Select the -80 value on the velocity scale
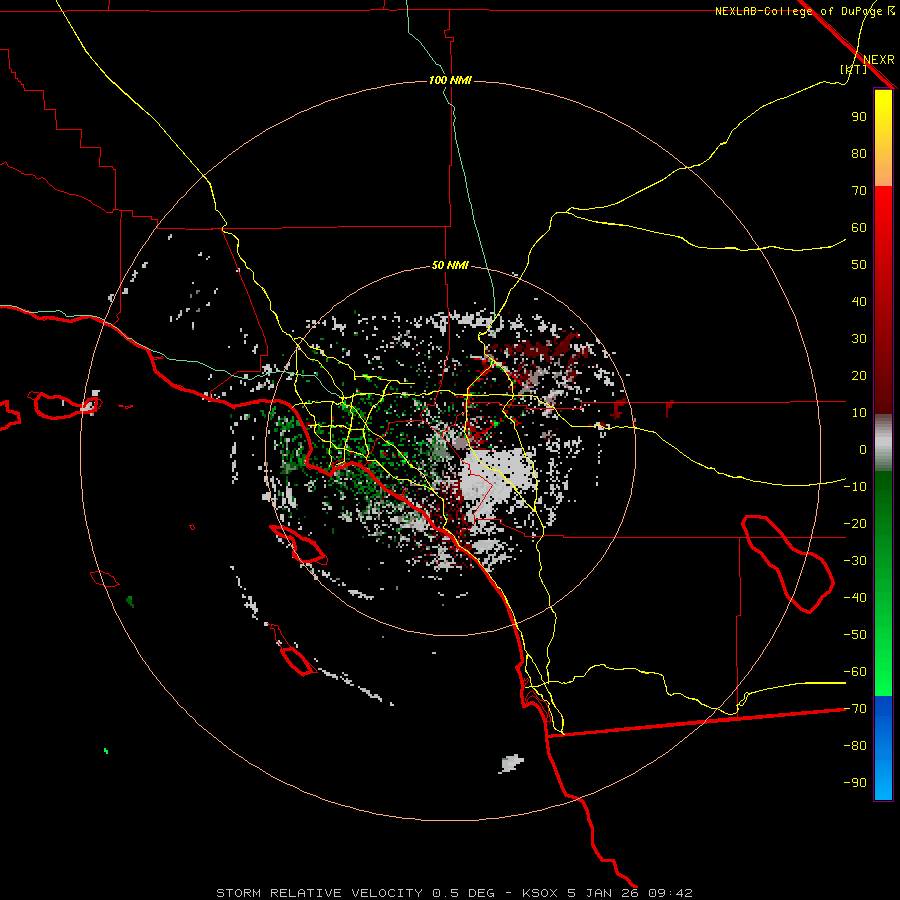Image resolution: width=900 pixels, height=900 pixels. tap(855, 746)
